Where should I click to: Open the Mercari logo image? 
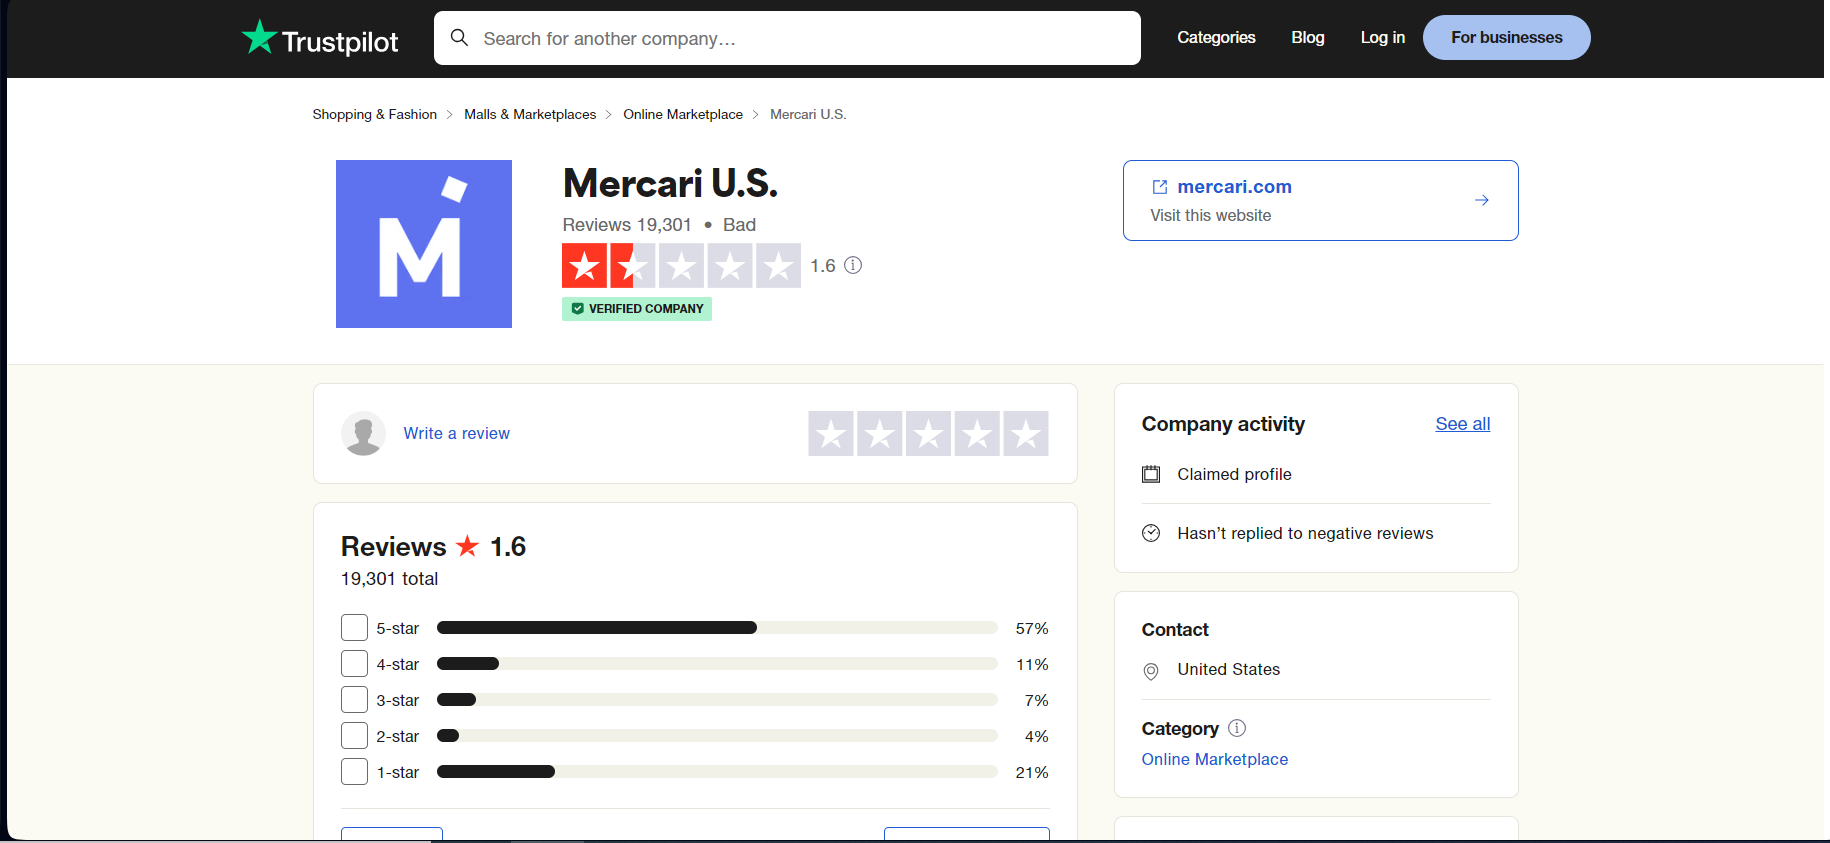pyautogui.click(x=424, y=244)
